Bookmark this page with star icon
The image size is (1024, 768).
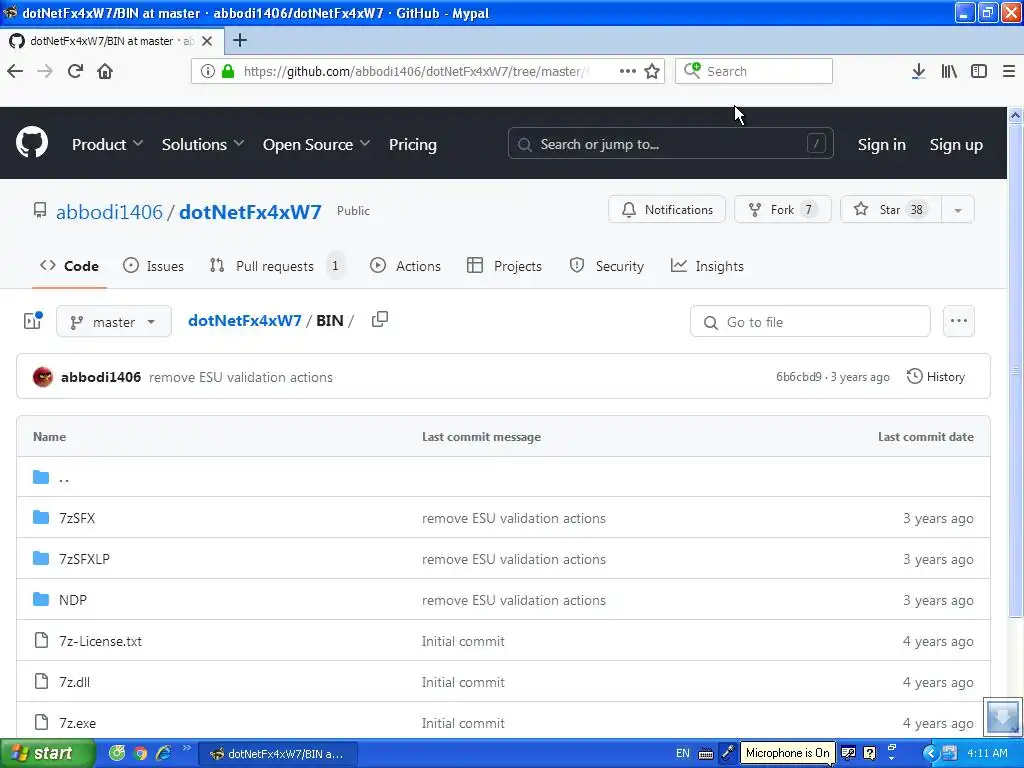652,71
